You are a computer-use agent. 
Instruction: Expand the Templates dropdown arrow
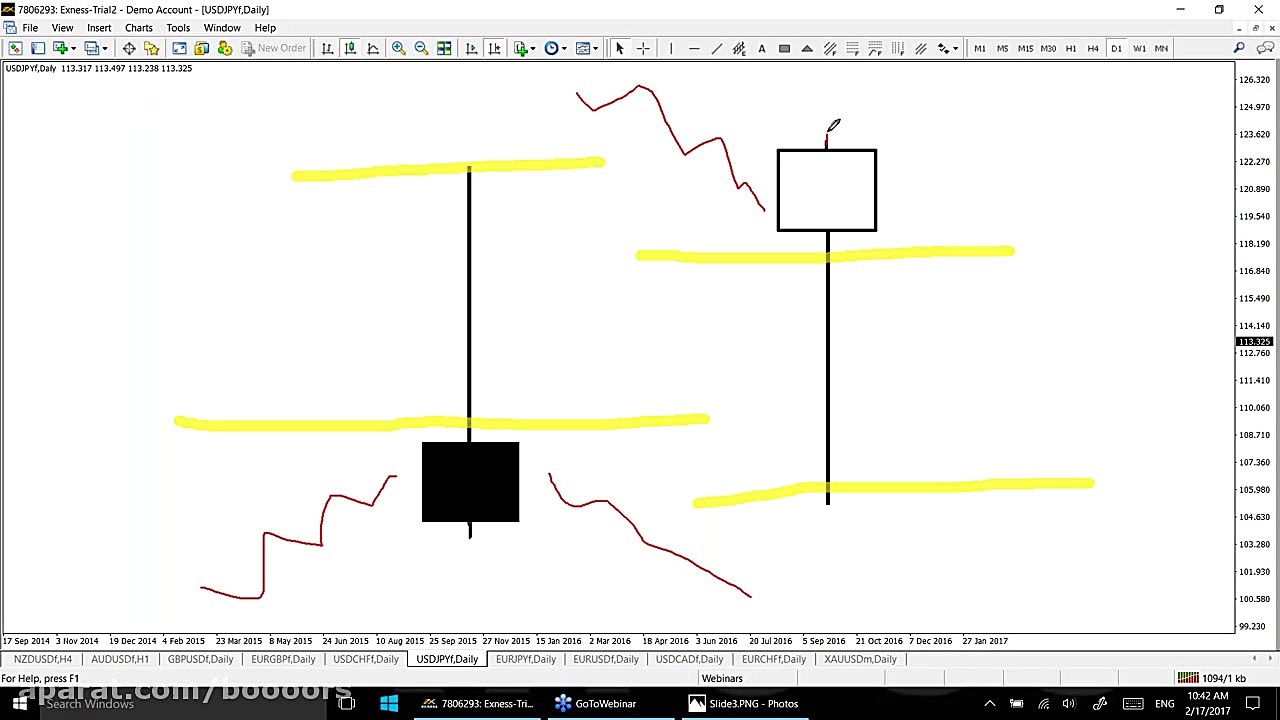pyautogui.click(x=595, y=48)
